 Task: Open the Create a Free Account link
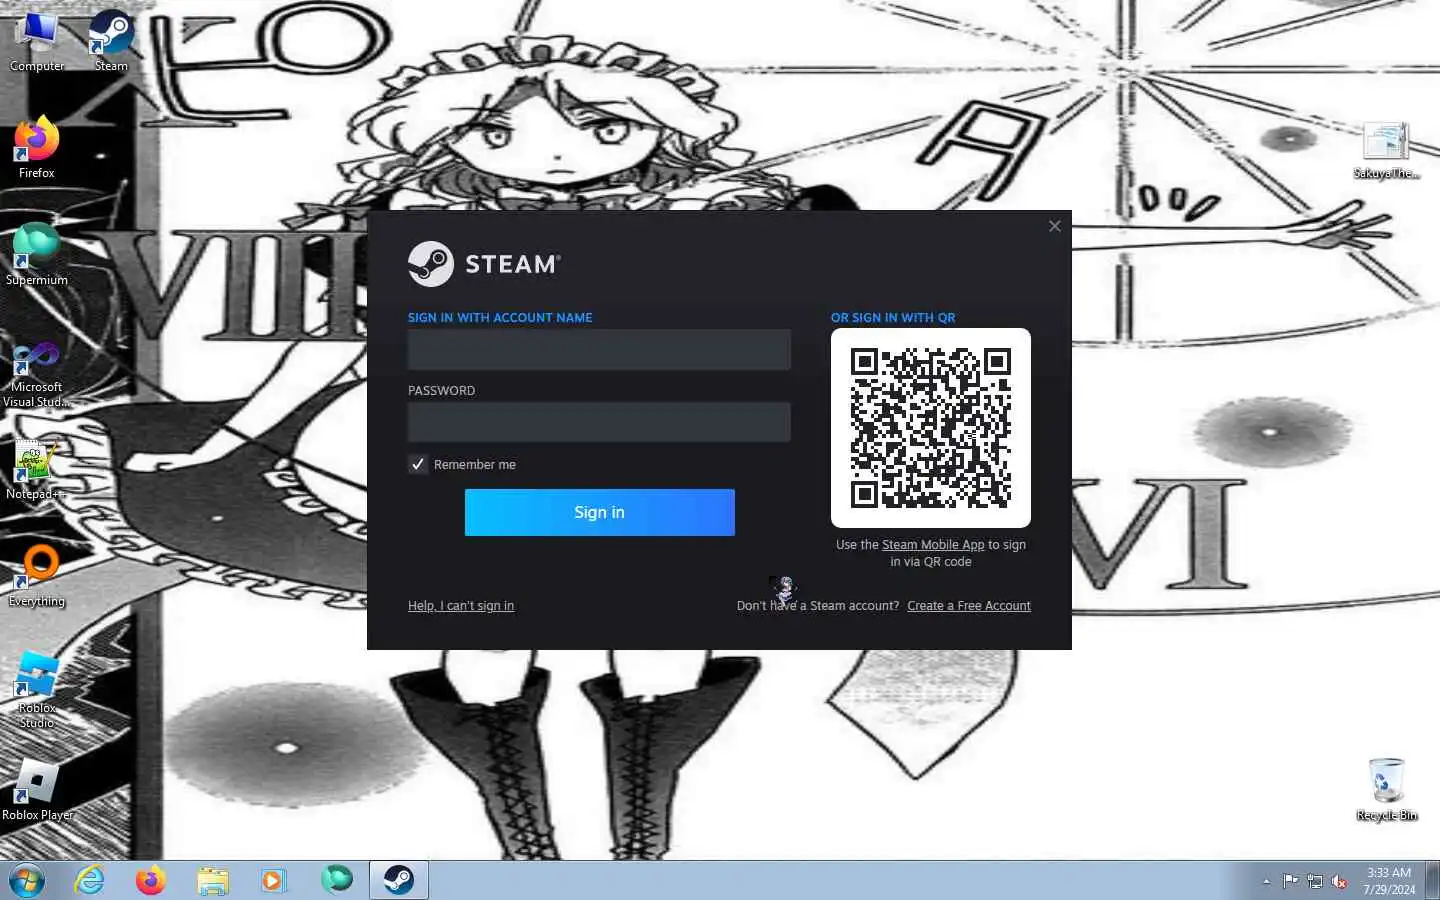969,606
